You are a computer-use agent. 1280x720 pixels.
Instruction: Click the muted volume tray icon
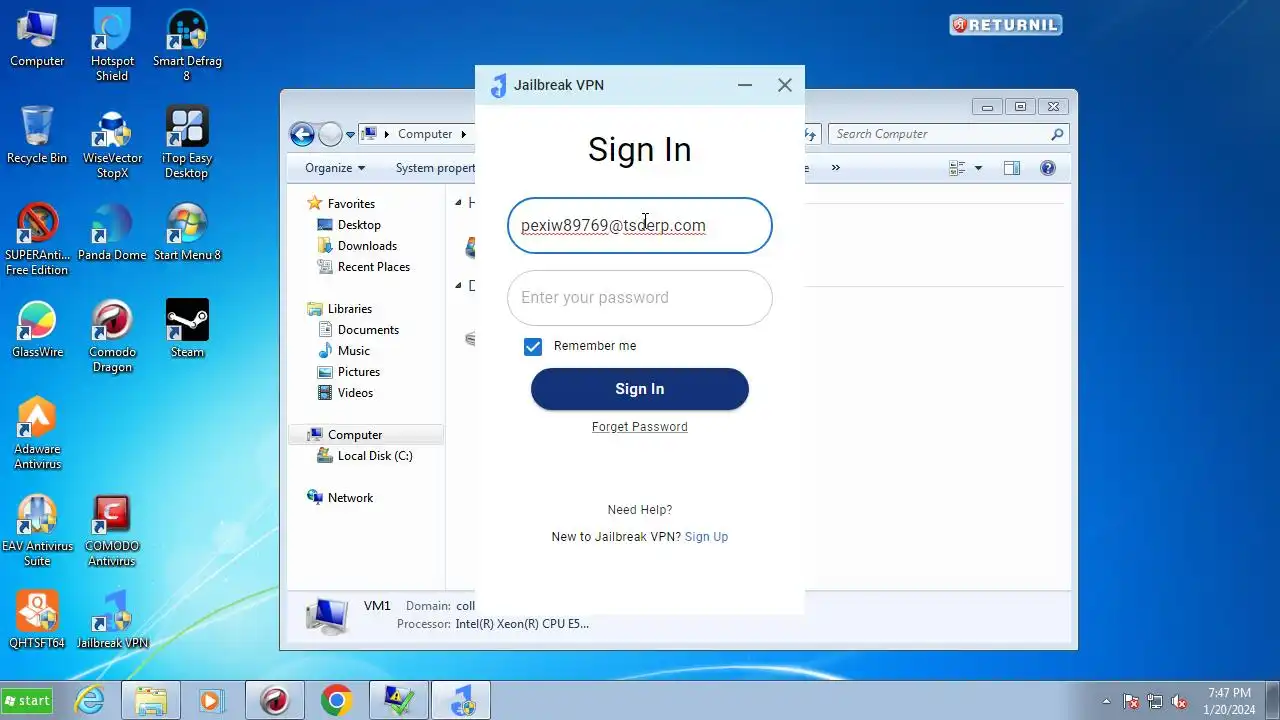1180,701
